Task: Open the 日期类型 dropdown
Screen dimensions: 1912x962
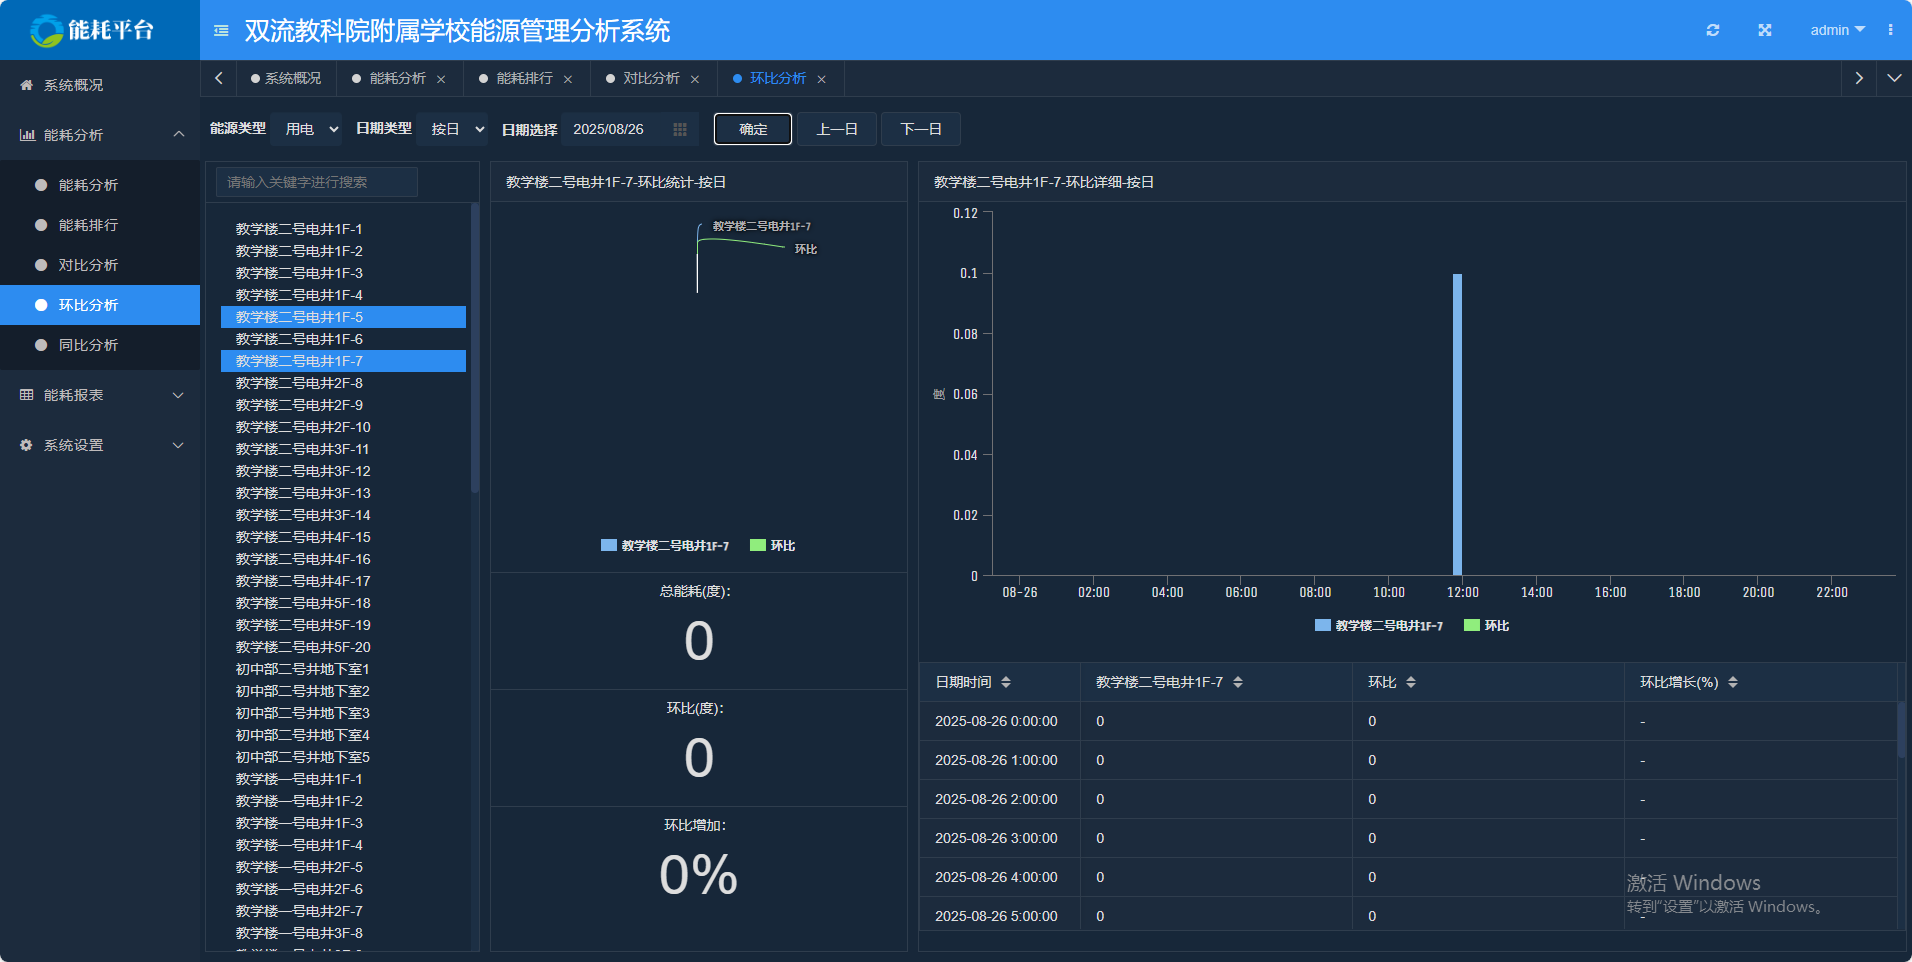Action: 456,129
